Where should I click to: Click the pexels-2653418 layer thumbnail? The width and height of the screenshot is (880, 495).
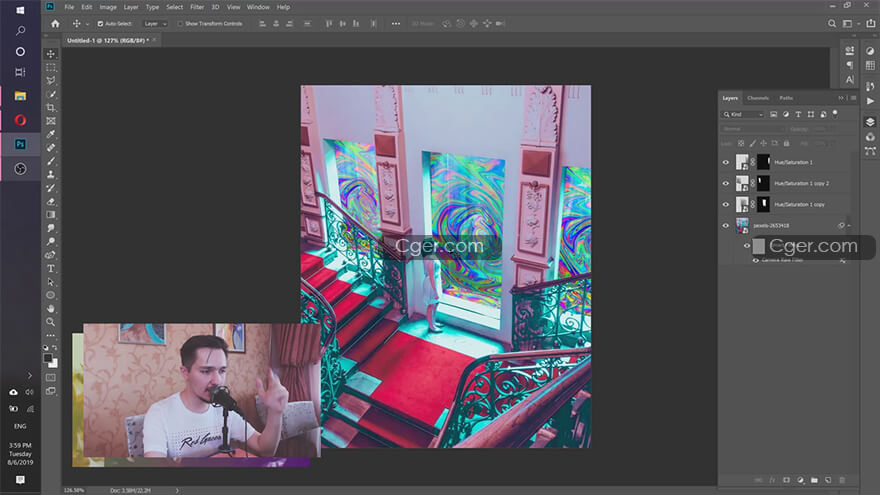[742, 226]
